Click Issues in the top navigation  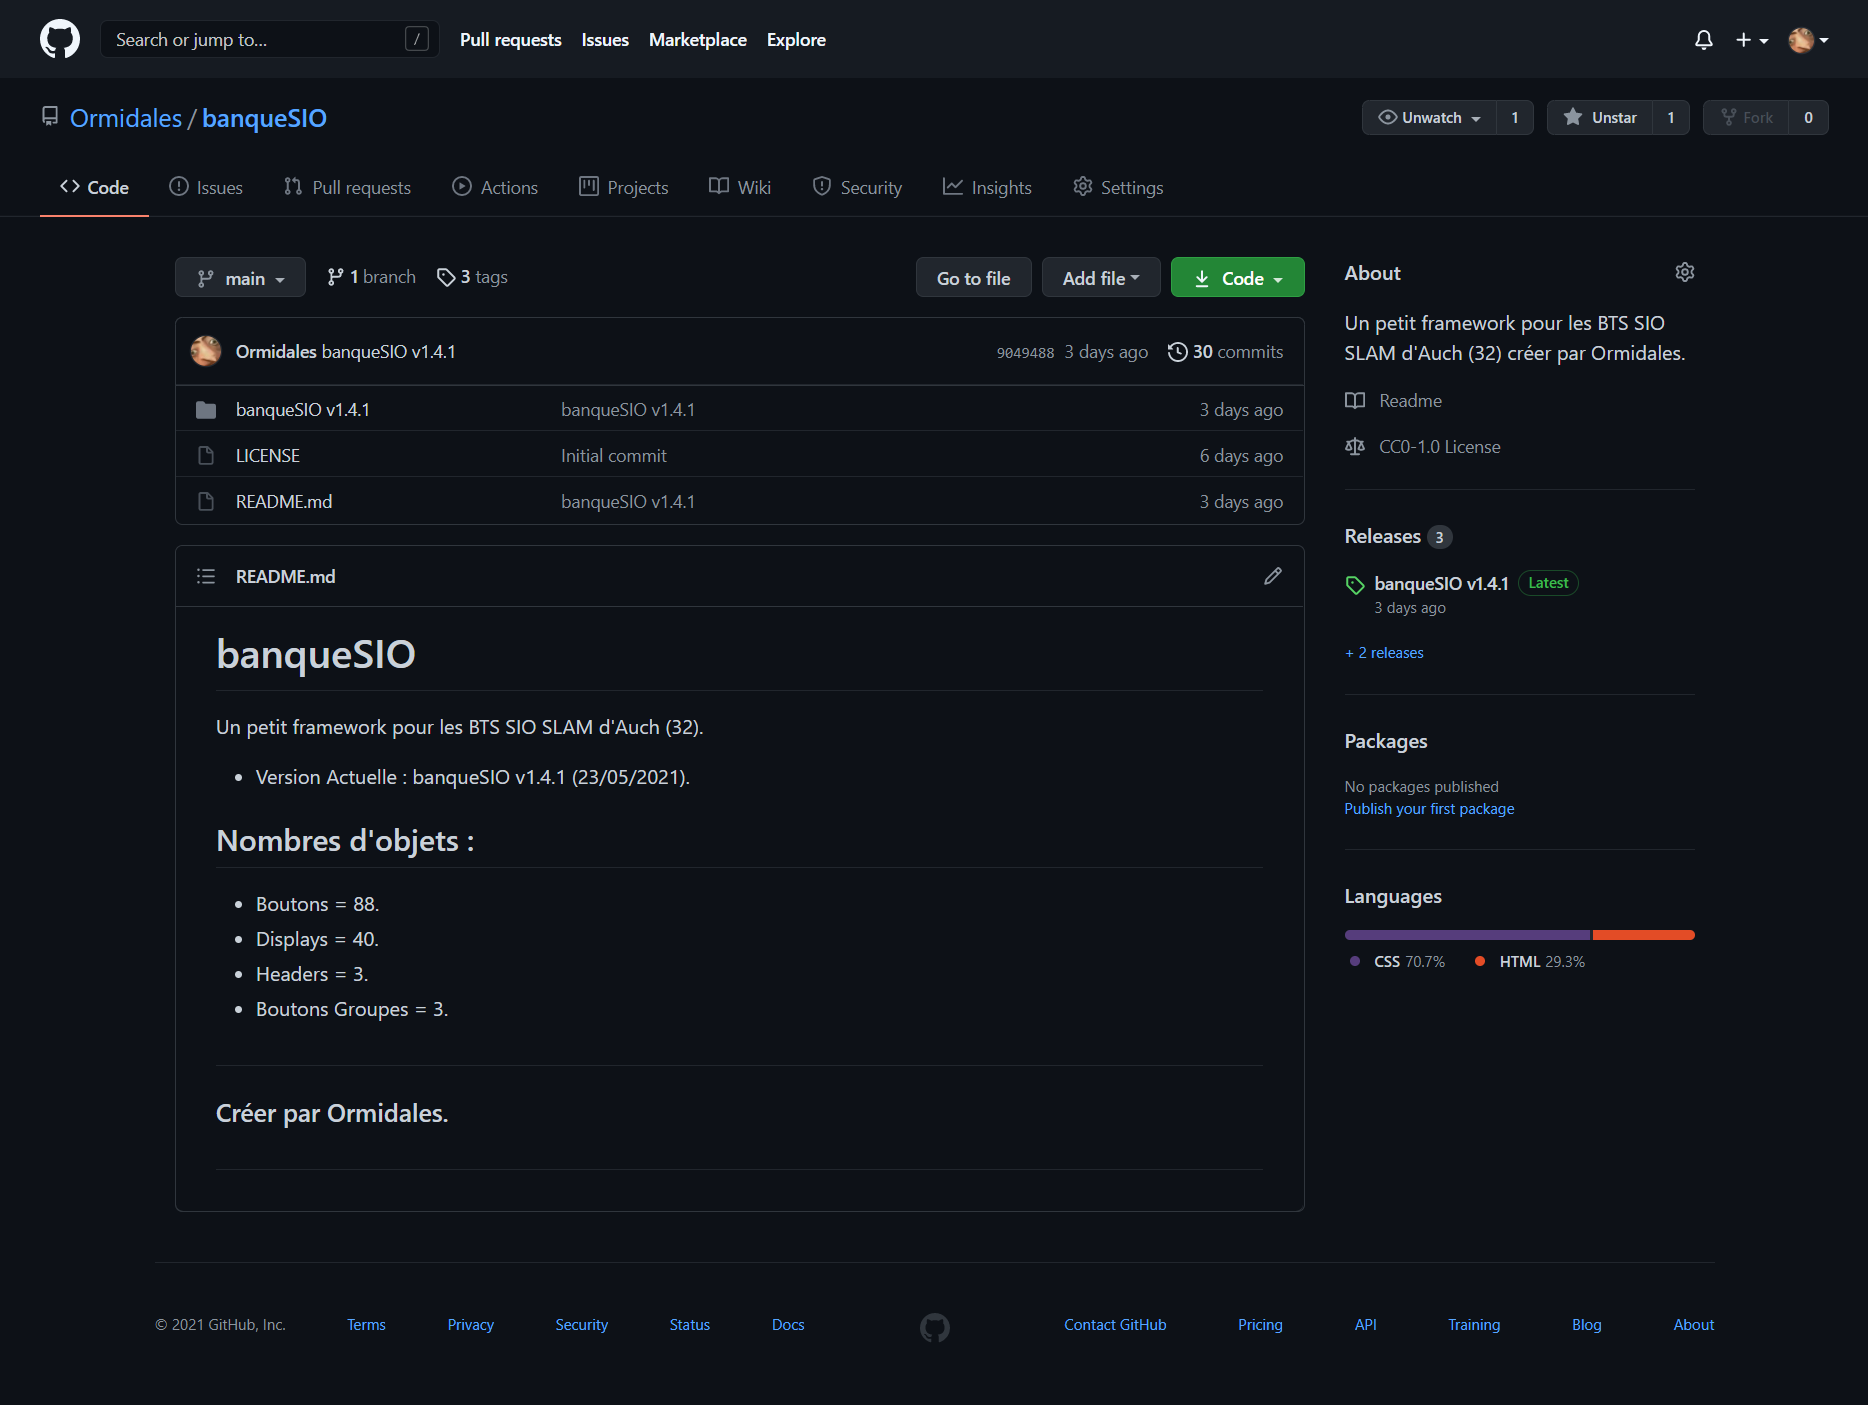605,40
